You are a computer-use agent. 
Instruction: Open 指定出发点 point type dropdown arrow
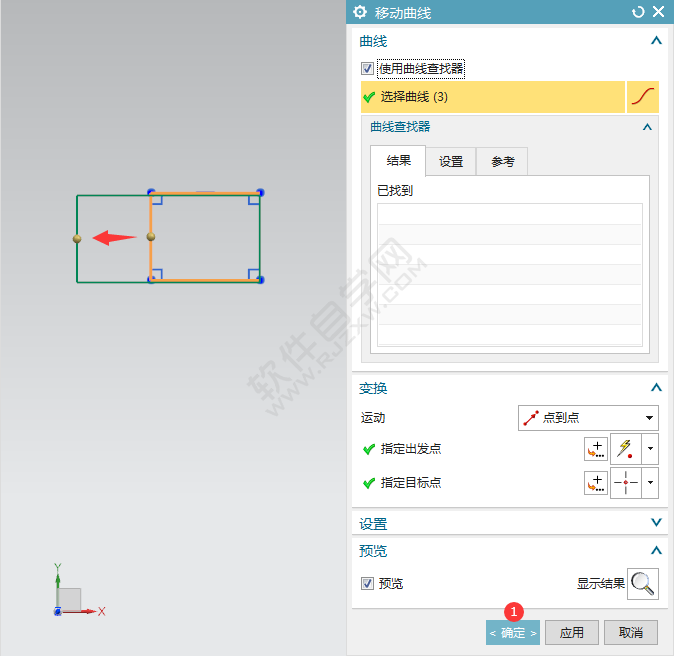650,449
